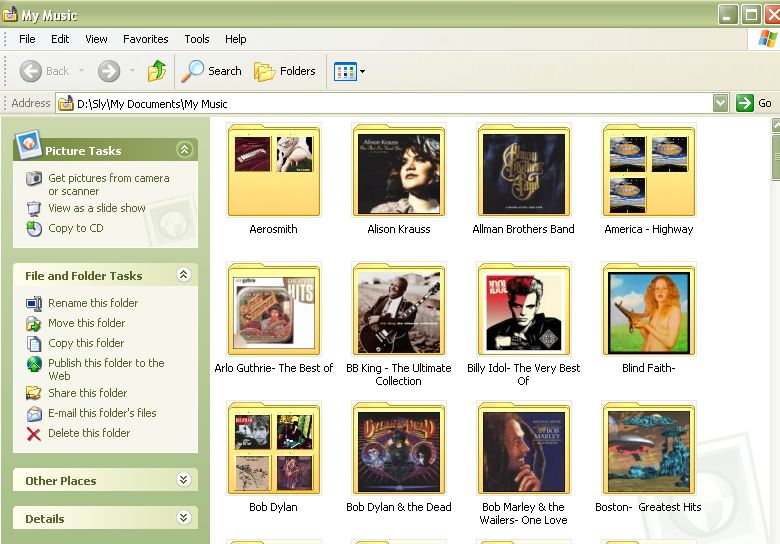The image size is (780, 544).
Task: Choose Move this folder
Action: click(x=87, y=323)
